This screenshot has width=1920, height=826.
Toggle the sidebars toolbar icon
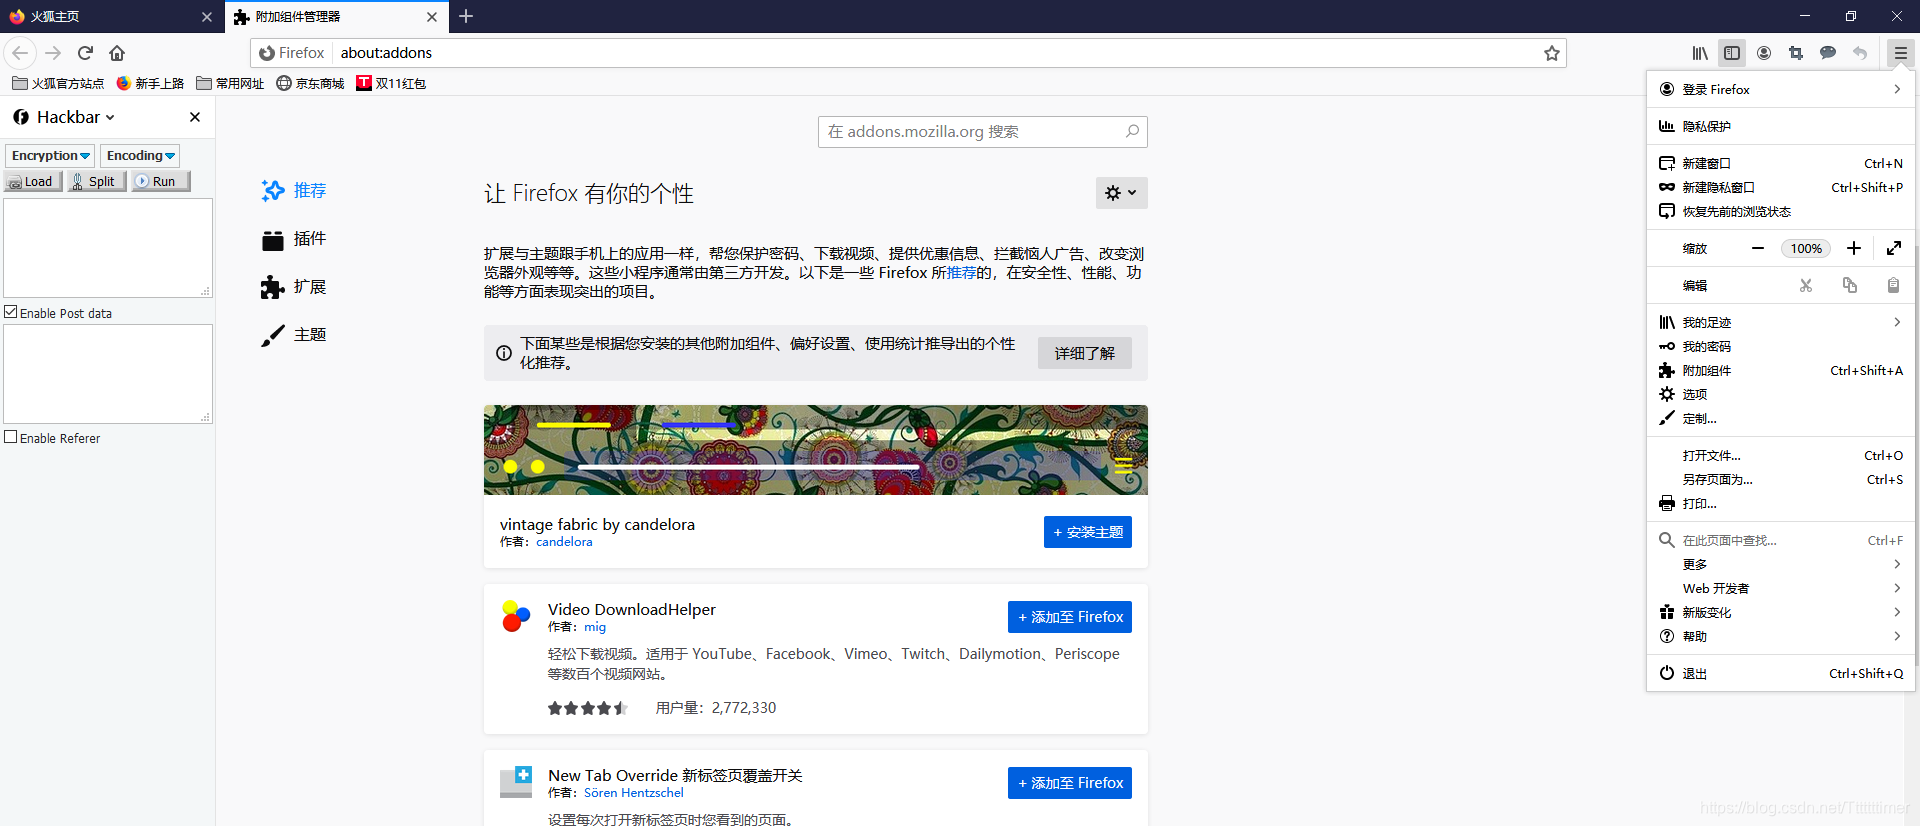[1732, 53]
